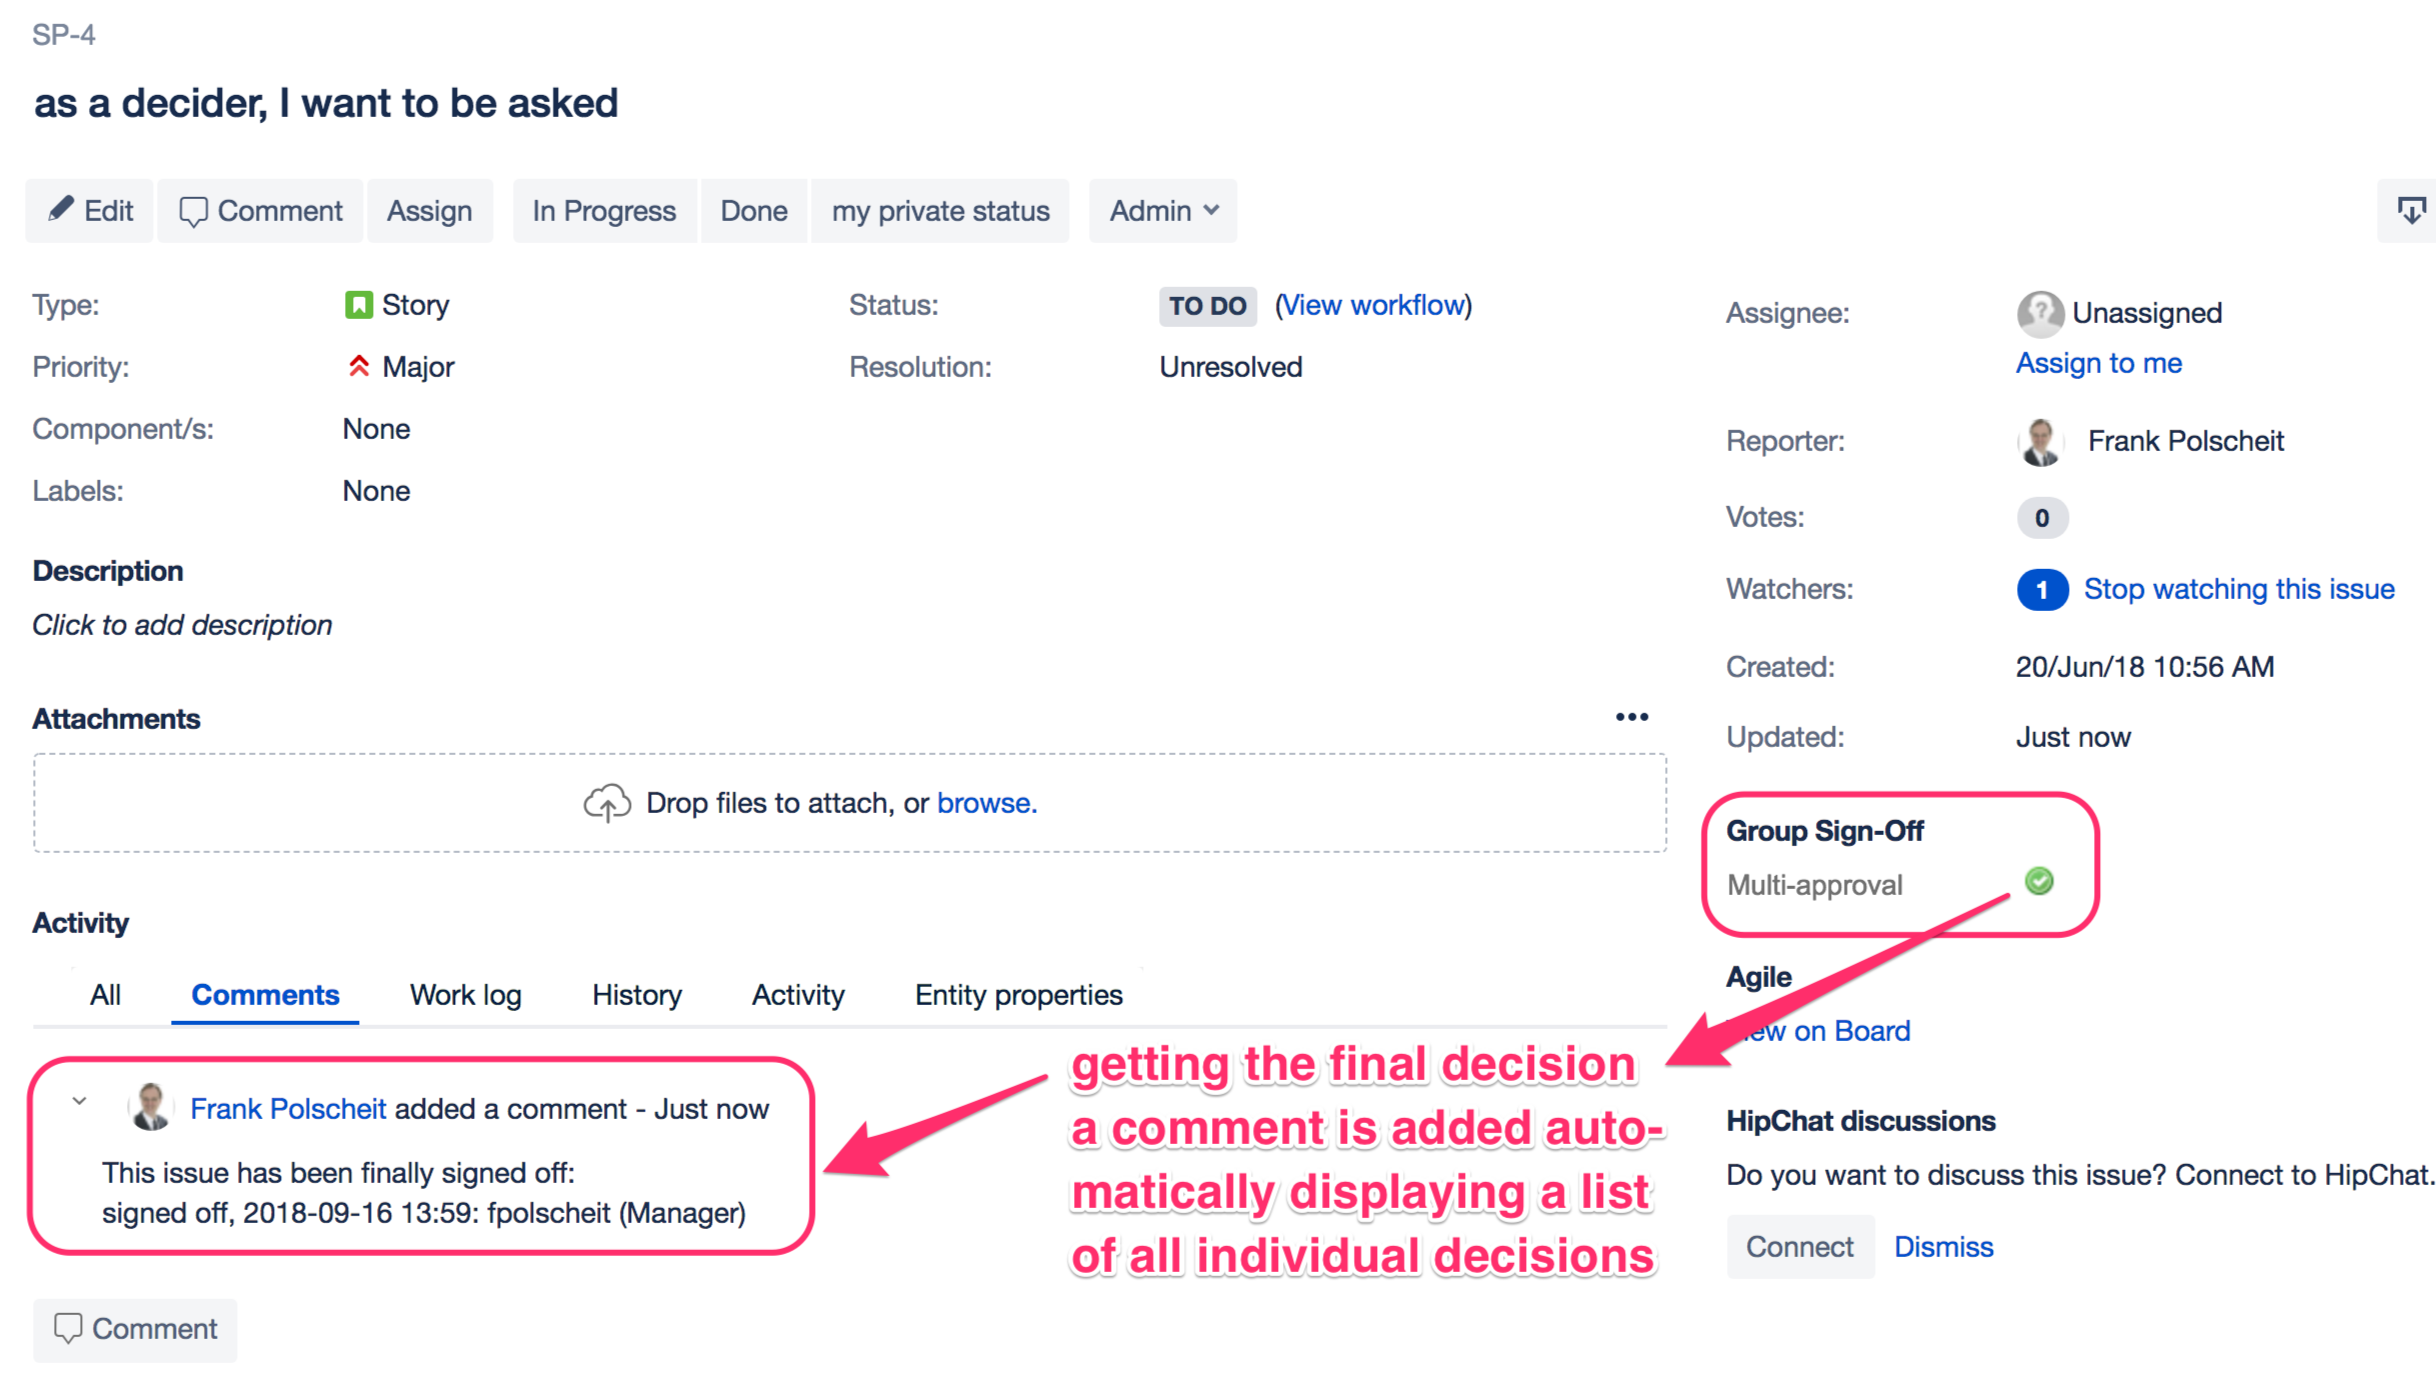This screenshot has width=2436, height=1386.
Task: Toggle Stop watching this issue
Action: 2238,589
